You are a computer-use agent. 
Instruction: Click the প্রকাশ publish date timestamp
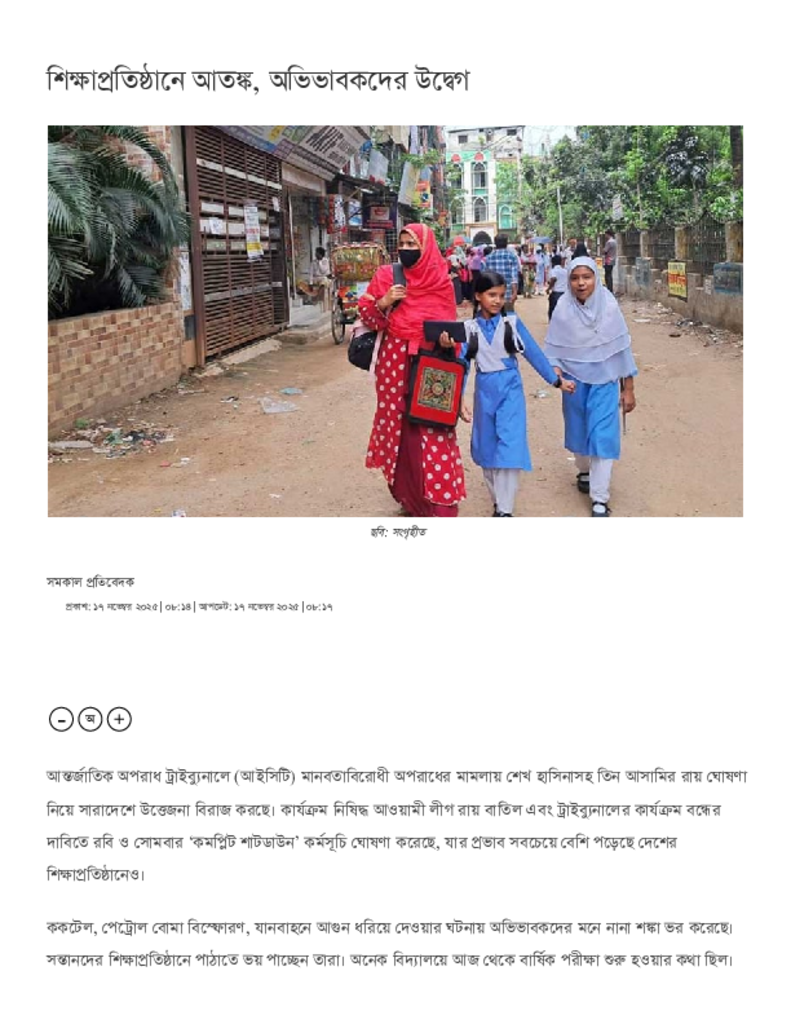pos(128,607)
